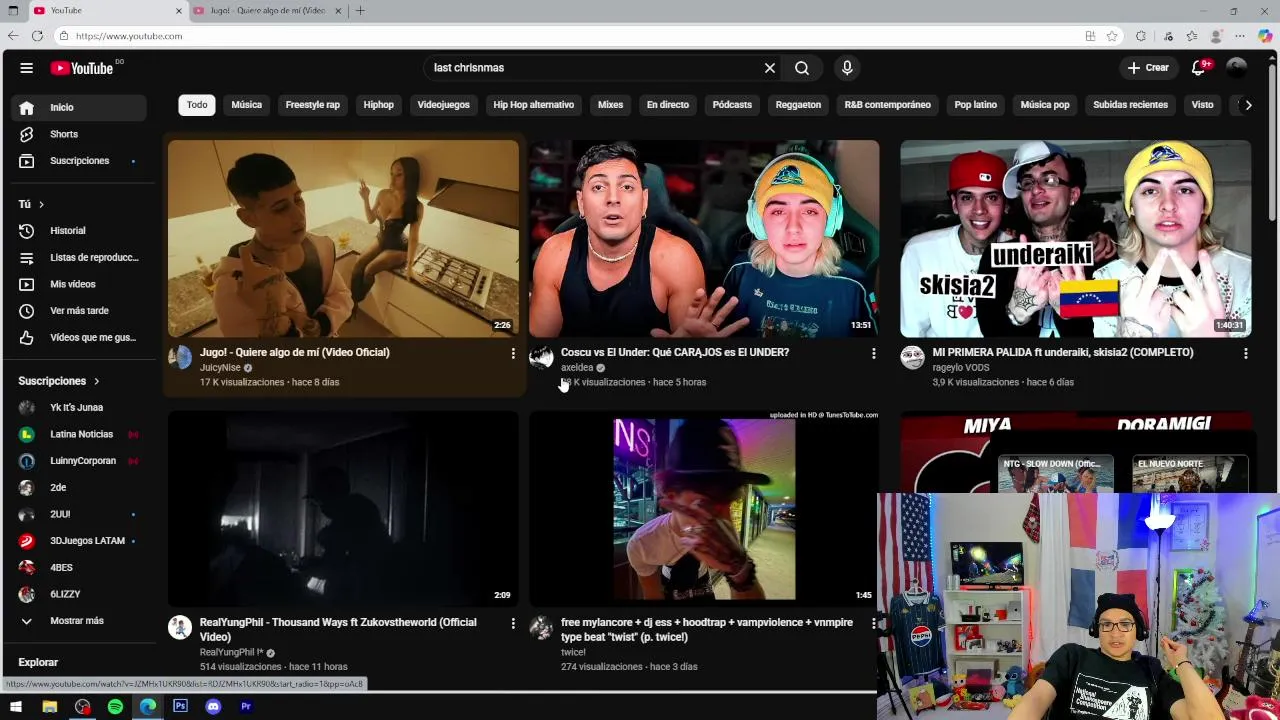Open the 3DJuegos LATAM subscription
The image size is (1280, 720).
click(x=80, y=541)
